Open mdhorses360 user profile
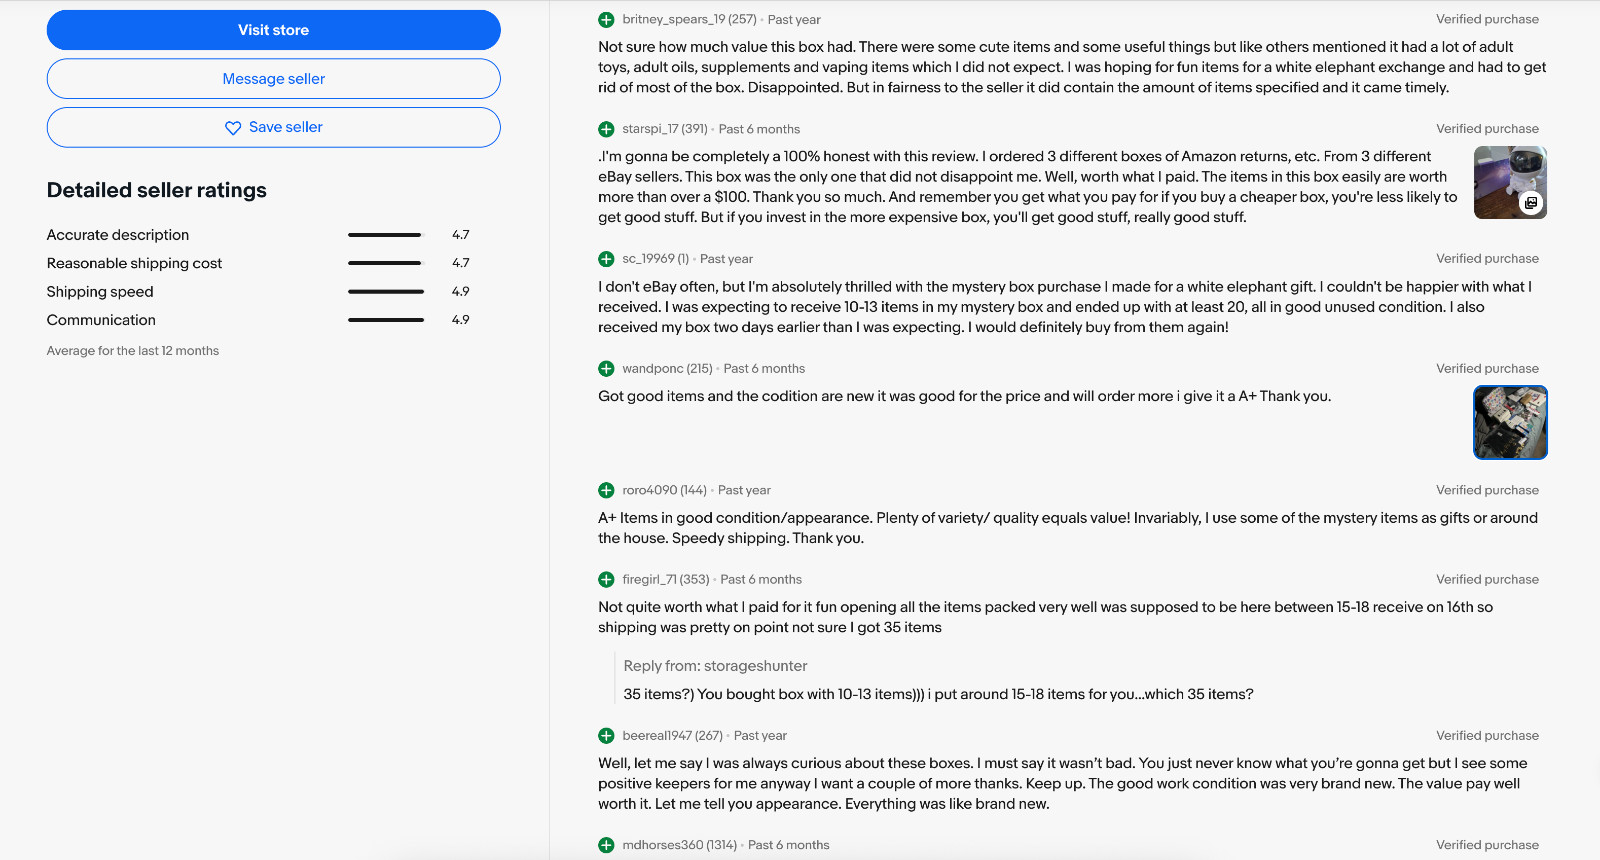The image size is (1600, 860). coord(662,845)
